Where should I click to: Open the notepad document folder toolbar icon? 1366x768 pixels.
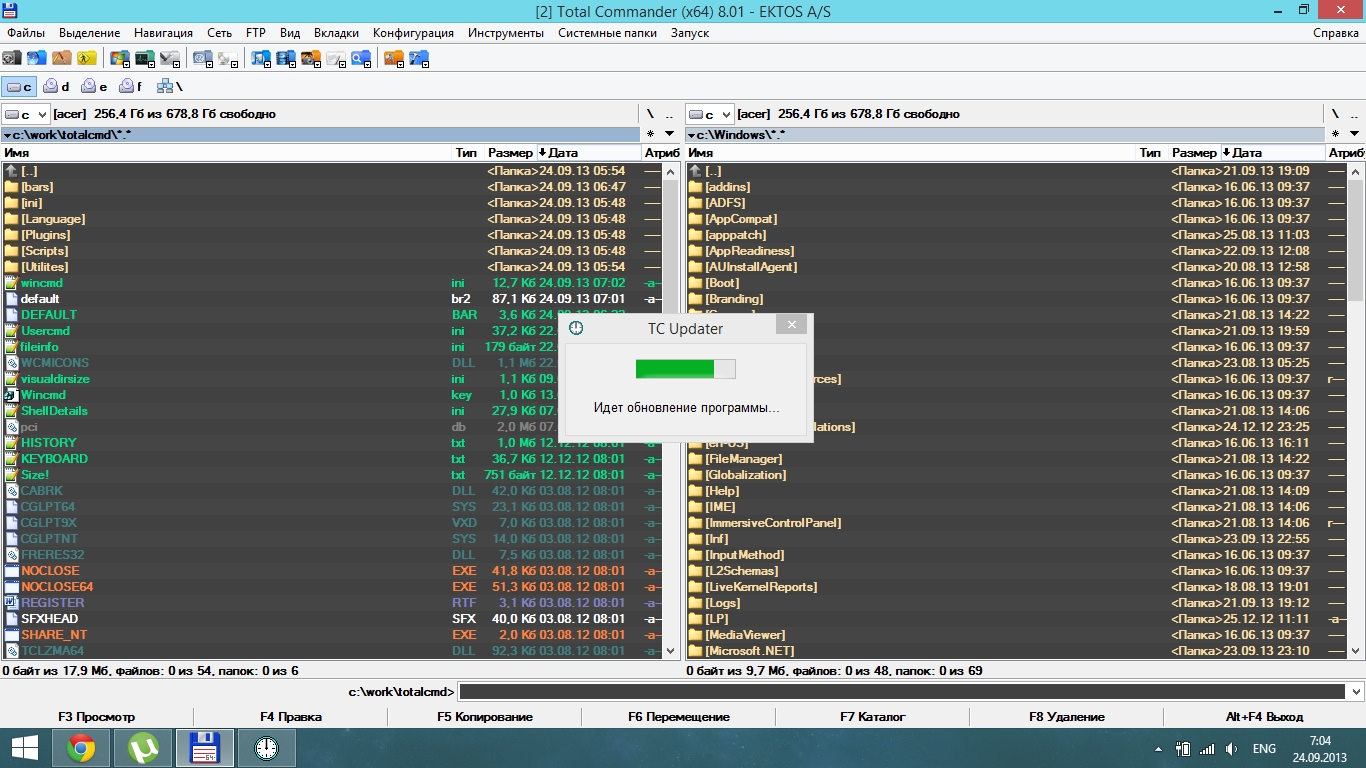(x=335, y=58)
